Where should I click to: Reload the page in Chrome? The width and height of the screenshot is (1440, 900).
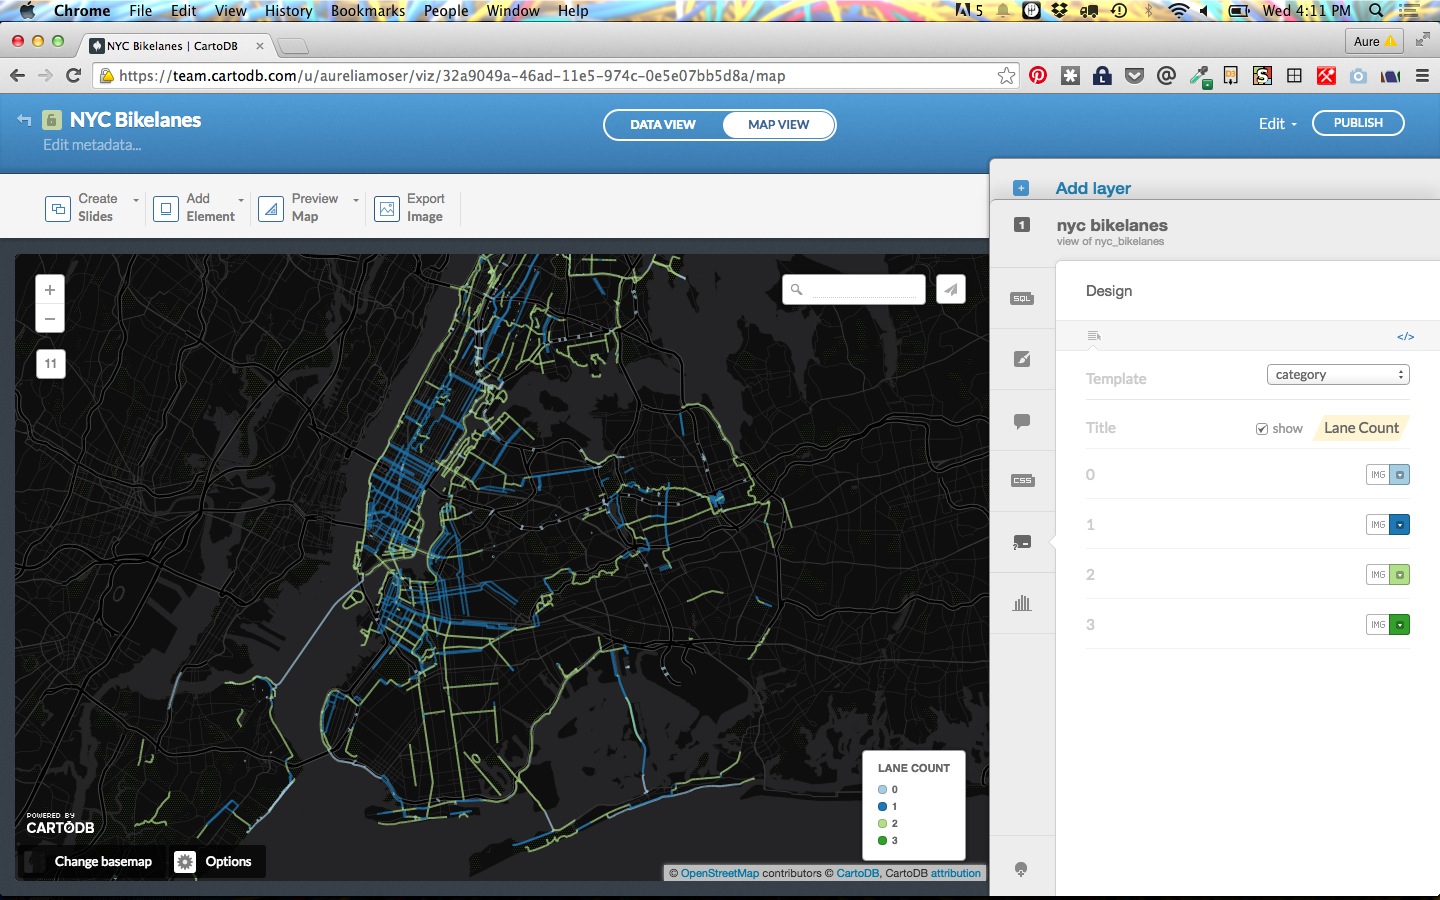click(x=73, y=76)
